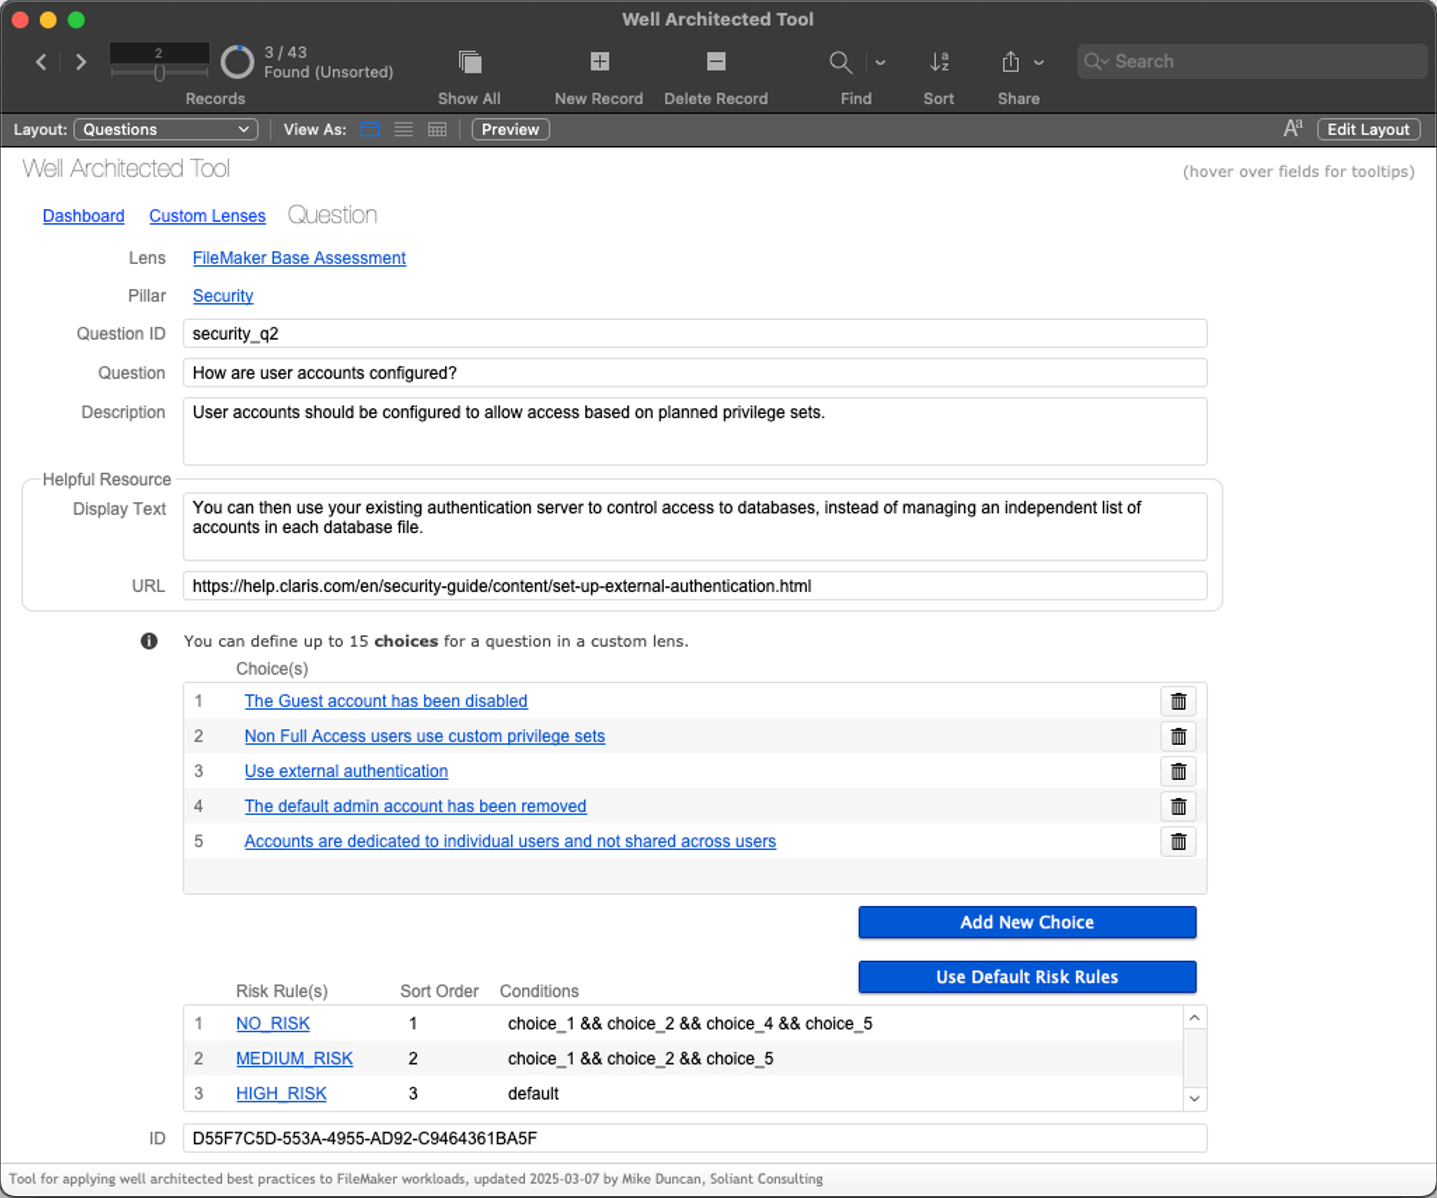Click NO_RISK conditions text
Image resolution: width=1437 pixels, height=1198 pixels.
(690, 1024)
